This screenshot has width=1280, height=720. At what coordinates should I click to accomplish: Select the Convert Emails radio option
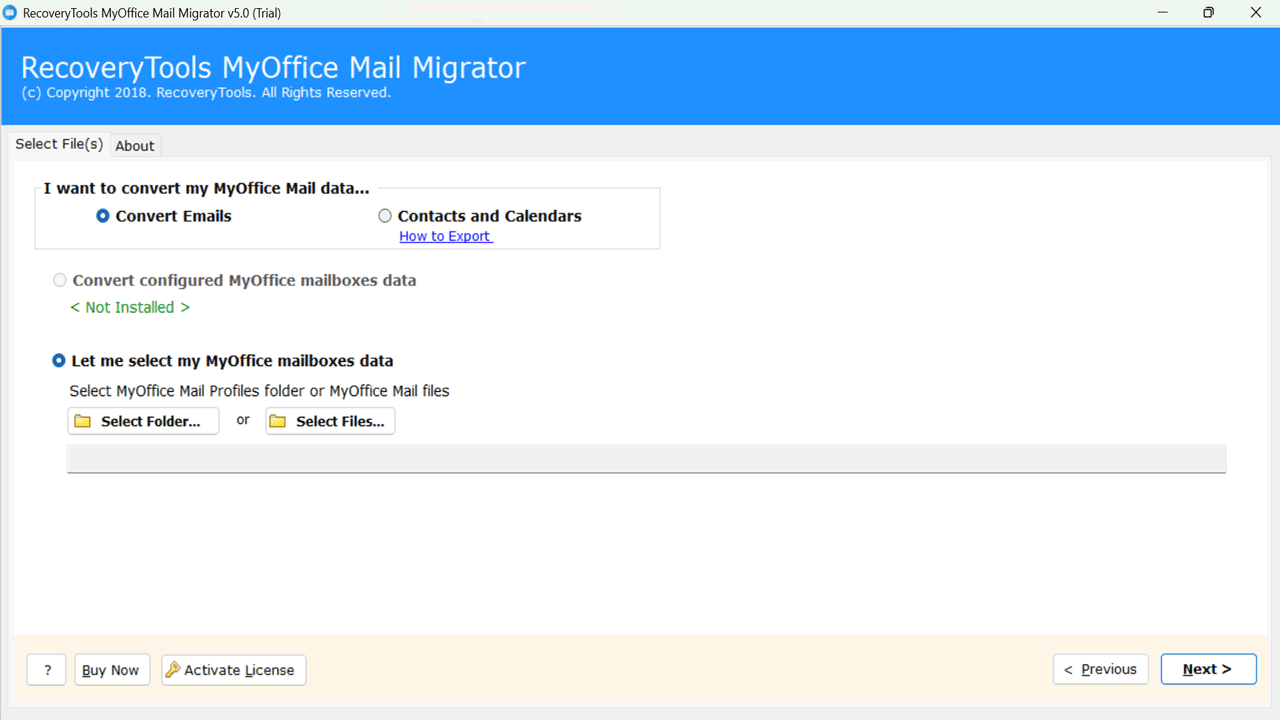click(x=103, y=216)
